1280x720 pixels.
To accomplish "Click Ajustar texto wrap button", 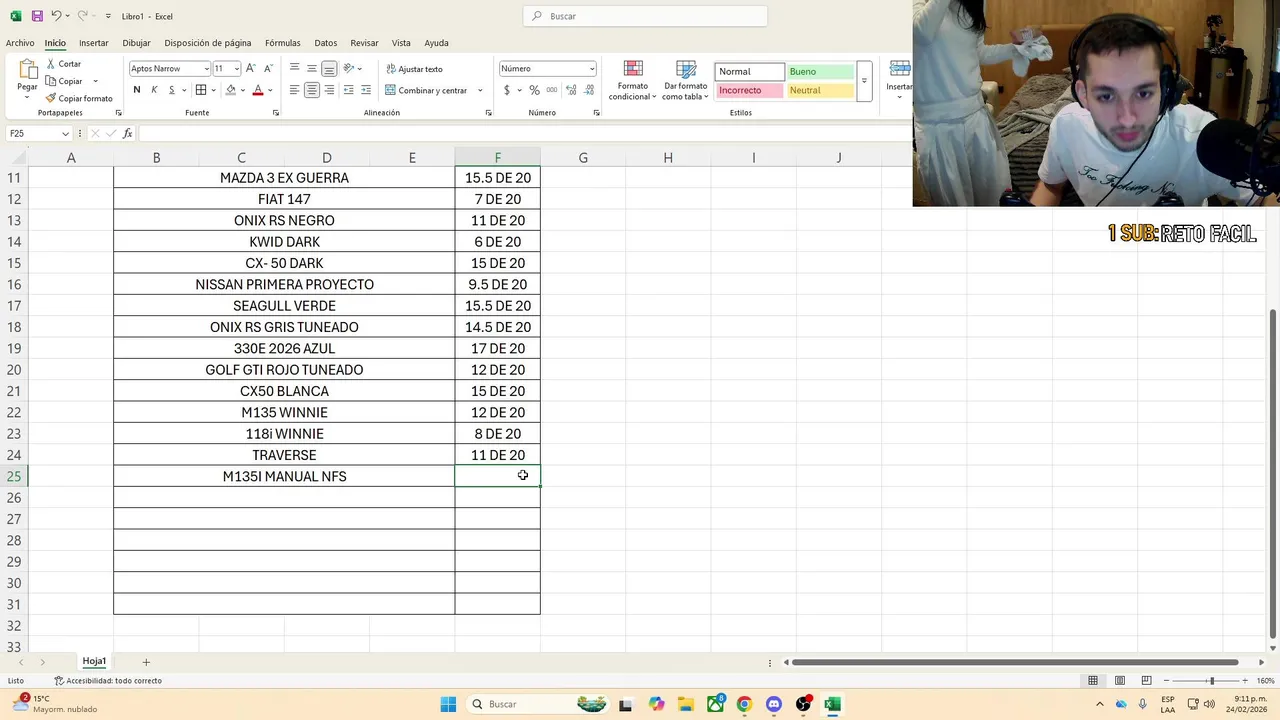I will [x=414, y=69].
